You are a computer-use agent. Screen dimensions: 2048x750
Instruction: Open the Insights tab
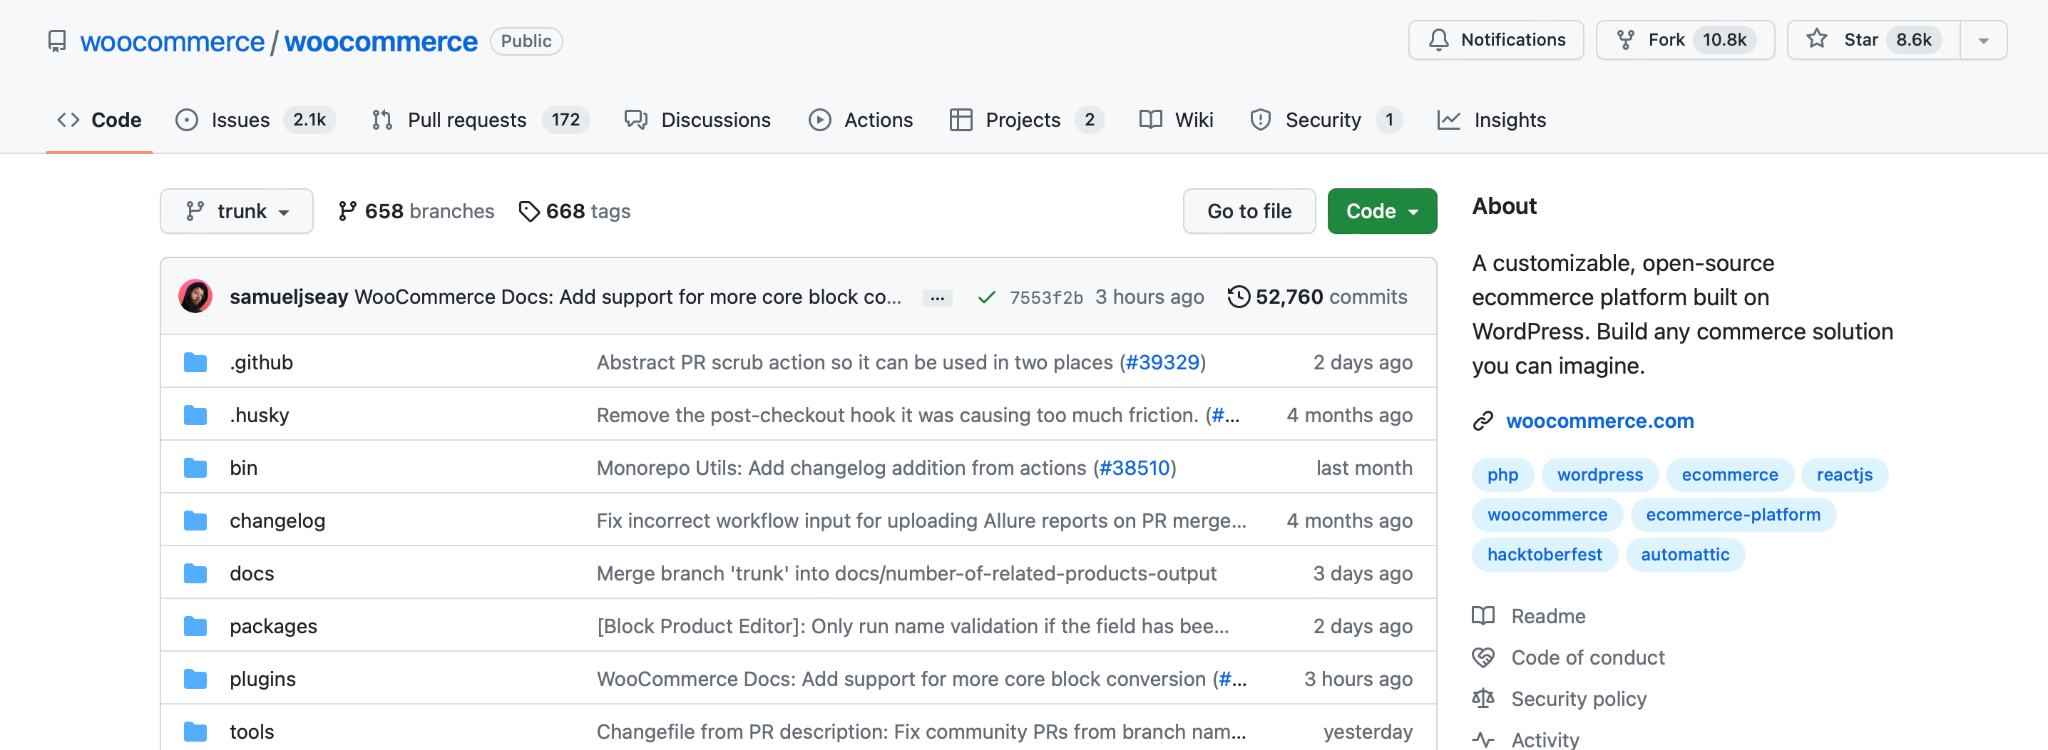tap(1492, 120)
